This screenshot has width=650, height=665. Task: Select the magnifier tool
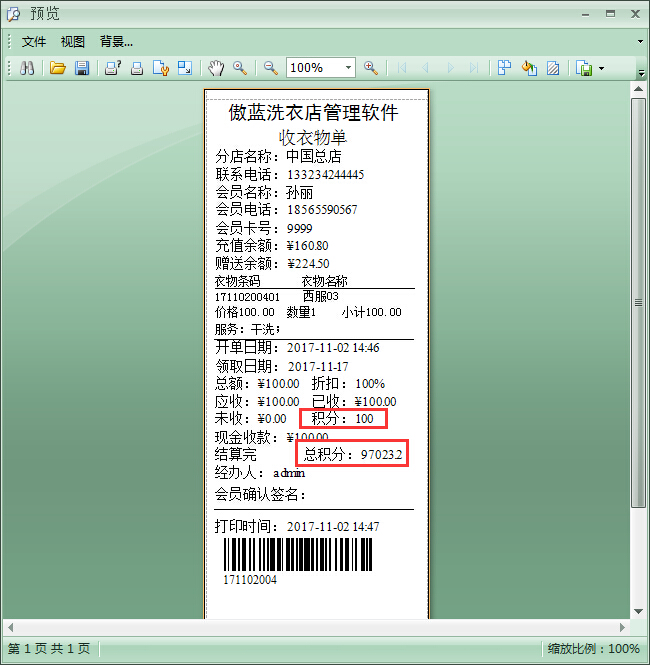click(x=240, y=68)
